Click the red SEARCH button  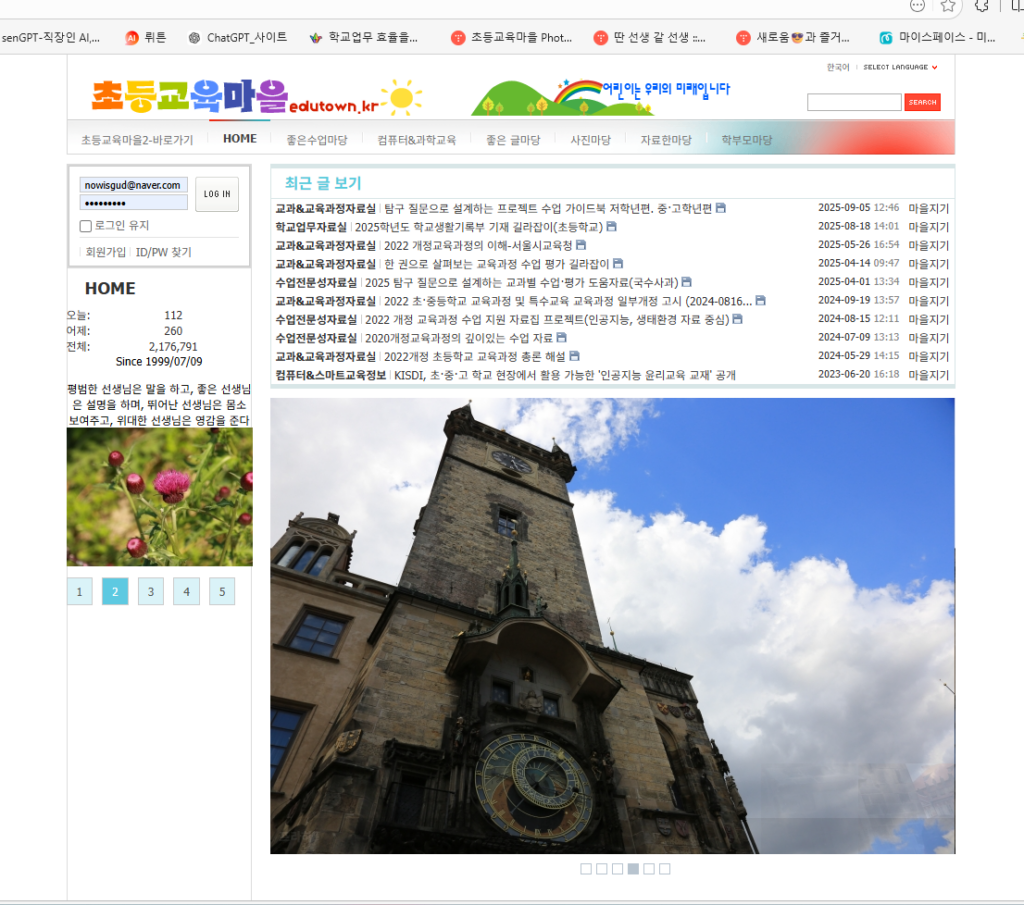pyautogui.click(x=922, y=102)
